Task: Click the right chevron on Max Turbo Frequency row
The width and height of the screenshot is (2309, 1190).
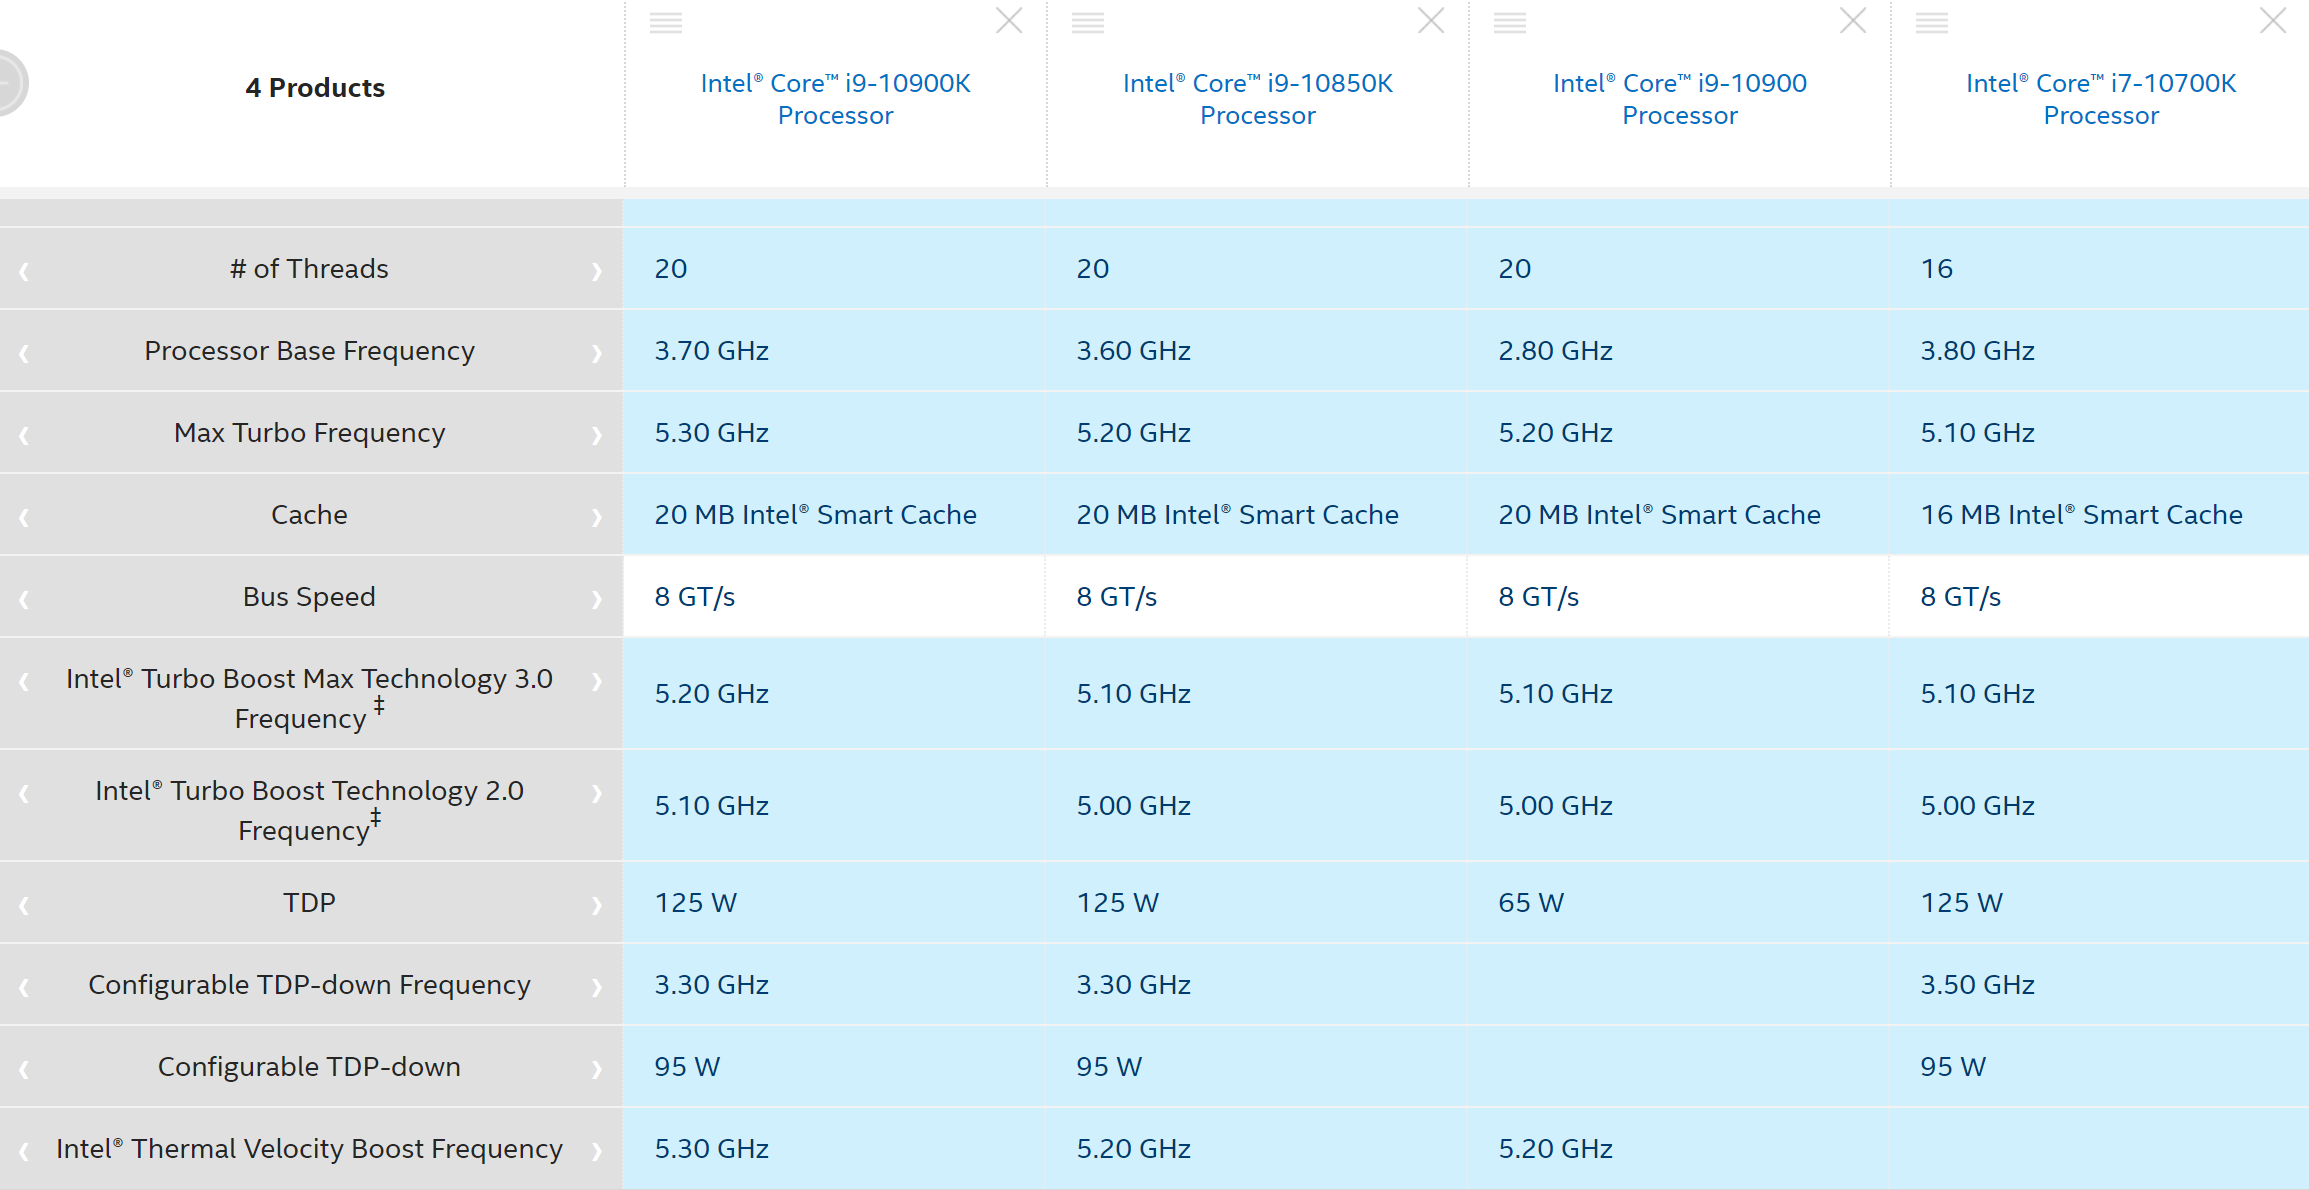Action: pos(597,435)
